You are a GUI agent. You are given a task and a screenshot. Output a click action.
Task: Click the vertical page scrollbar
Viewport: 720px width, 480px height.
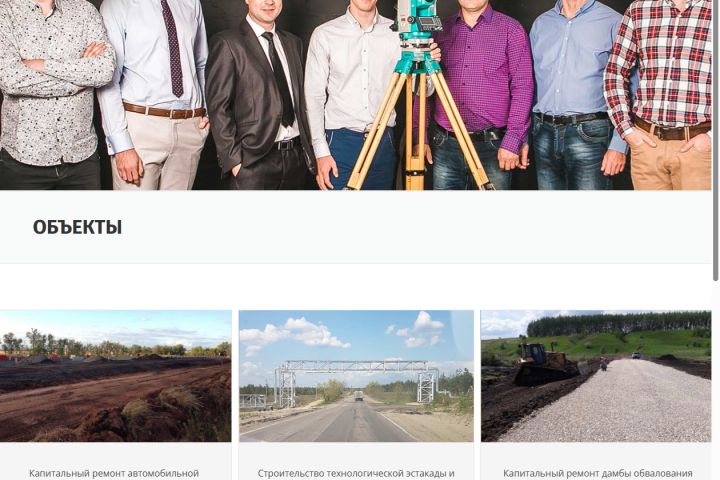715,140
